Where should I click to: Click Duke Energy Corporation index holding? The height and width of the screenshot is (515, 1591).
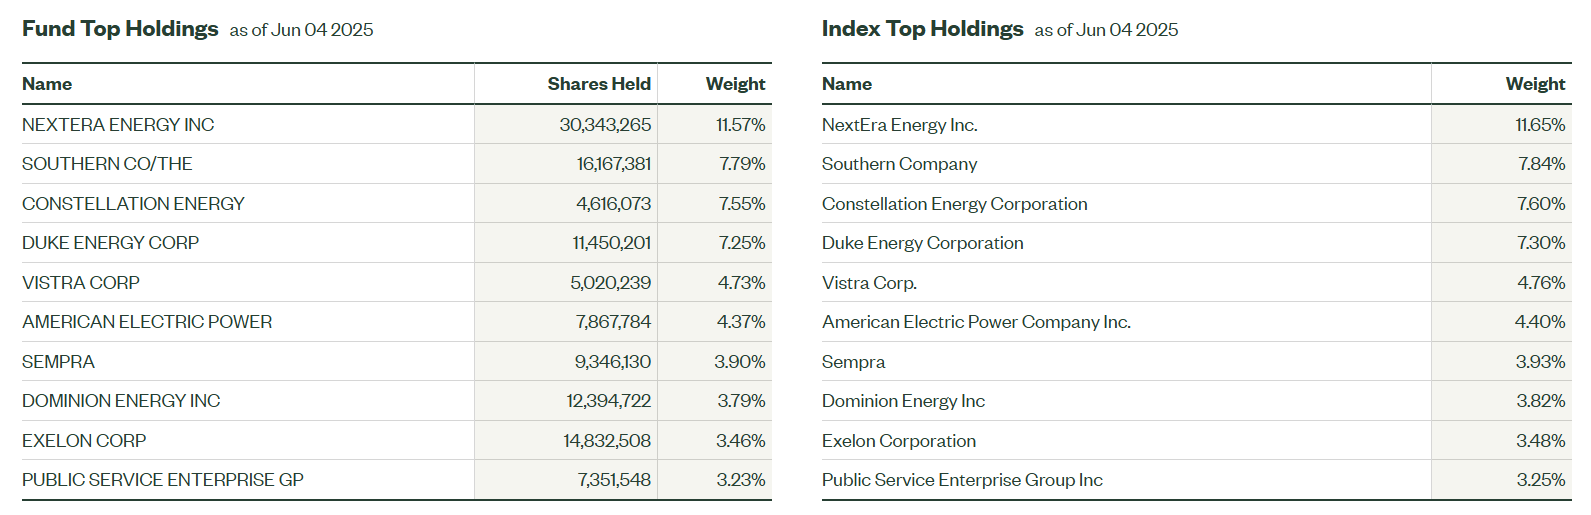pyautogui.click(x=922, y=243)
